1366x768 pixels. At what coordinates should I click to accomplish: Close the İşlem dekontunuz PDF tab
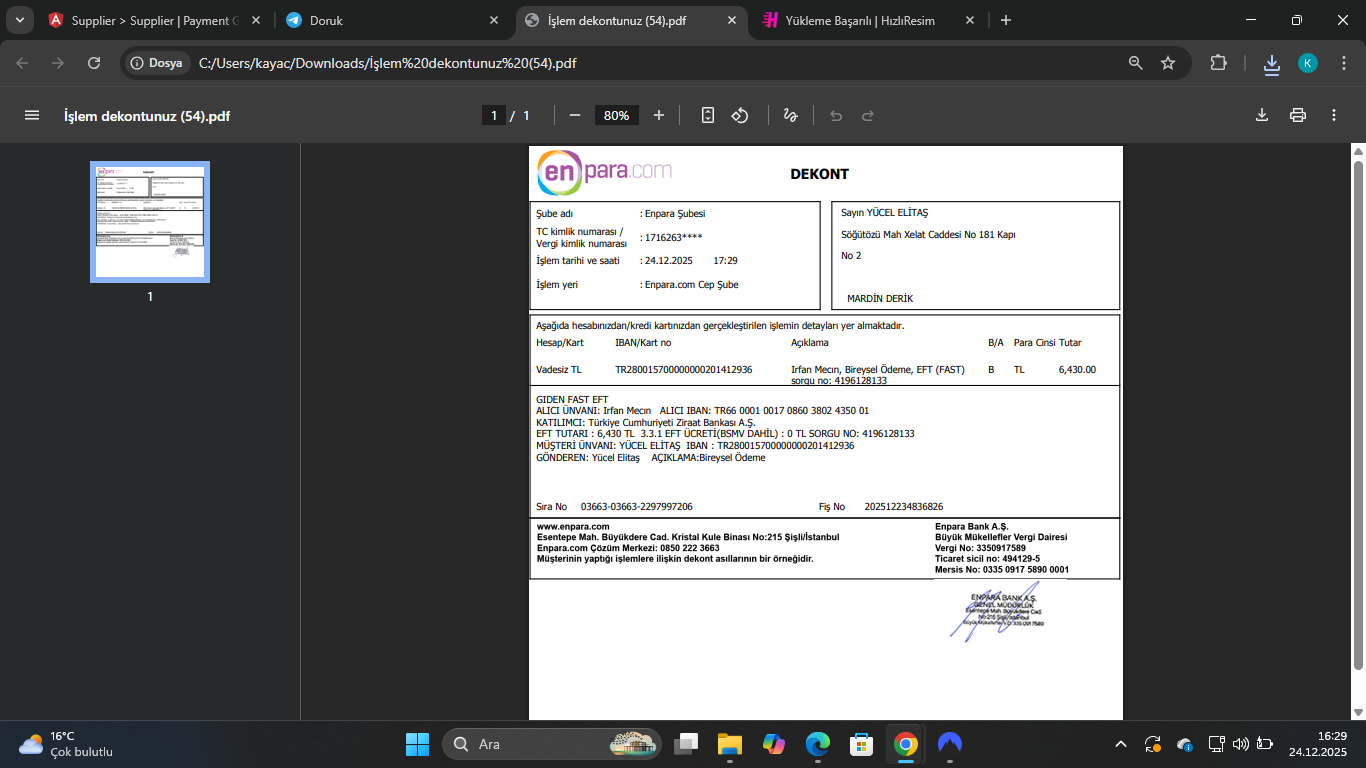click(733, 20)
